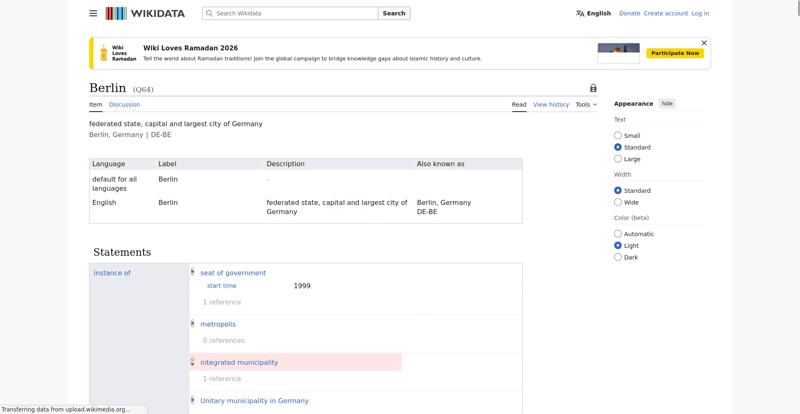Click the rank icon beside integrated municipality
This screenshot has height=414, width=800.
click(193, 362)
